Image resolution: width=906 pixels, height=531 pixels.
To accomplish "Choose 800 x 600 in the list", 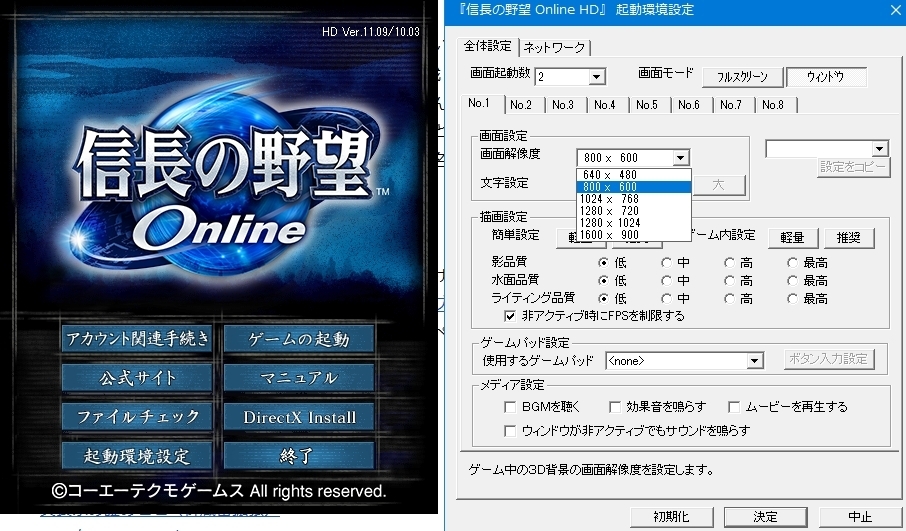I will [x=634, y=187].
